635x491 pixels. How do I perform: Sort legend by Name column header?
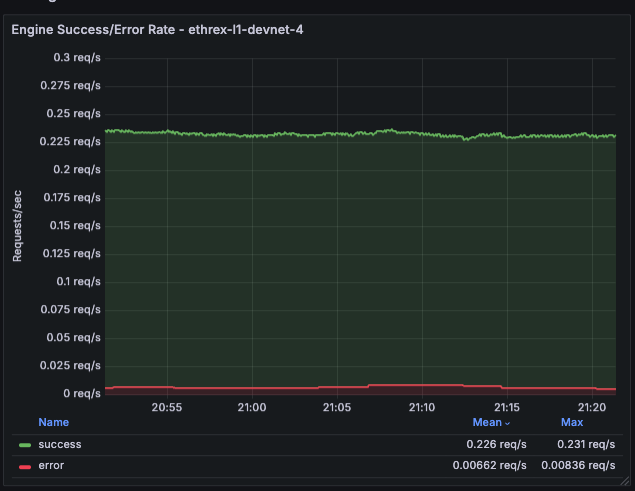pos(53,422)
